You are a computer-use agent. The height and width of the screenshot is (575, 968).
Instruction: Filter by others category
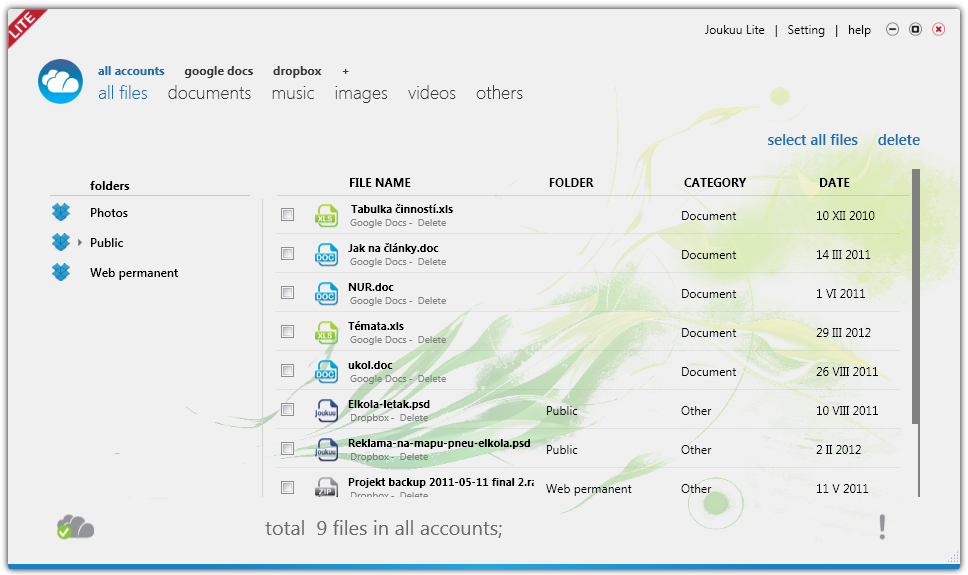tap(499, 93)
